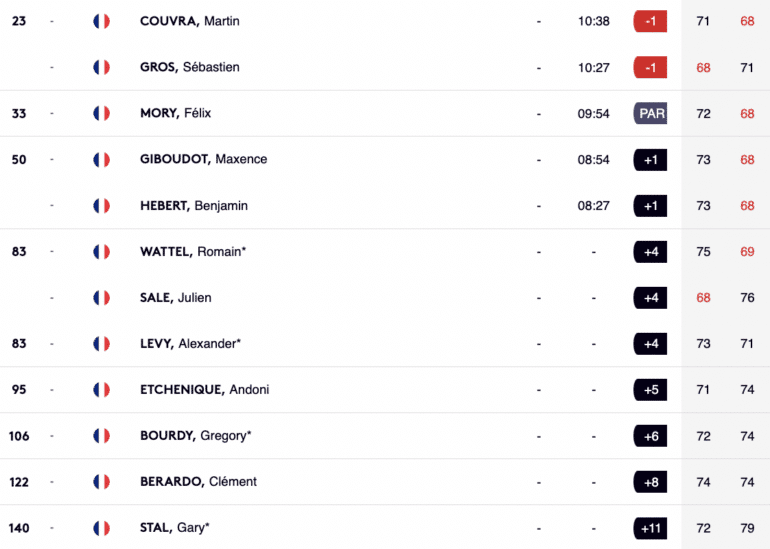Click the 10:27 tee time for Gros
Screen dimensions: 770x549
point(594,68)
